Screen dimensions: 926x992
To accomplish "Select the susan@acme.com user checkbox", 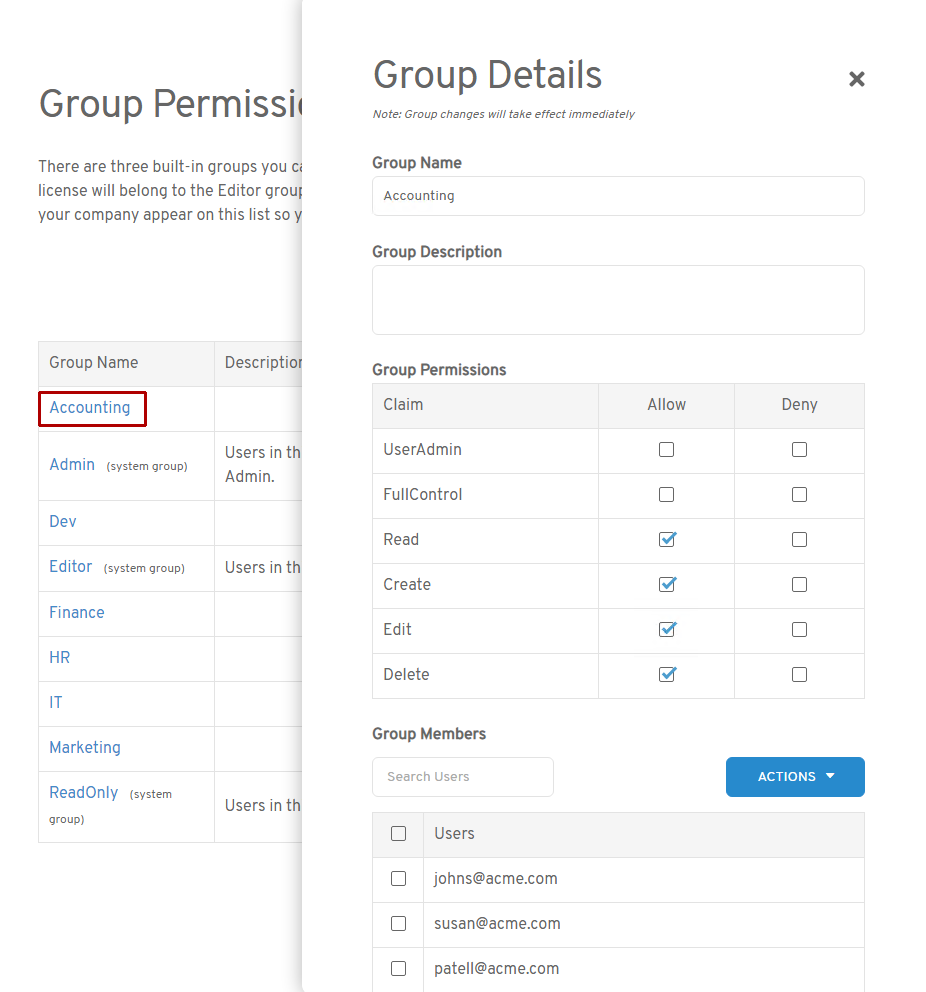I will (x=398, y=924).
